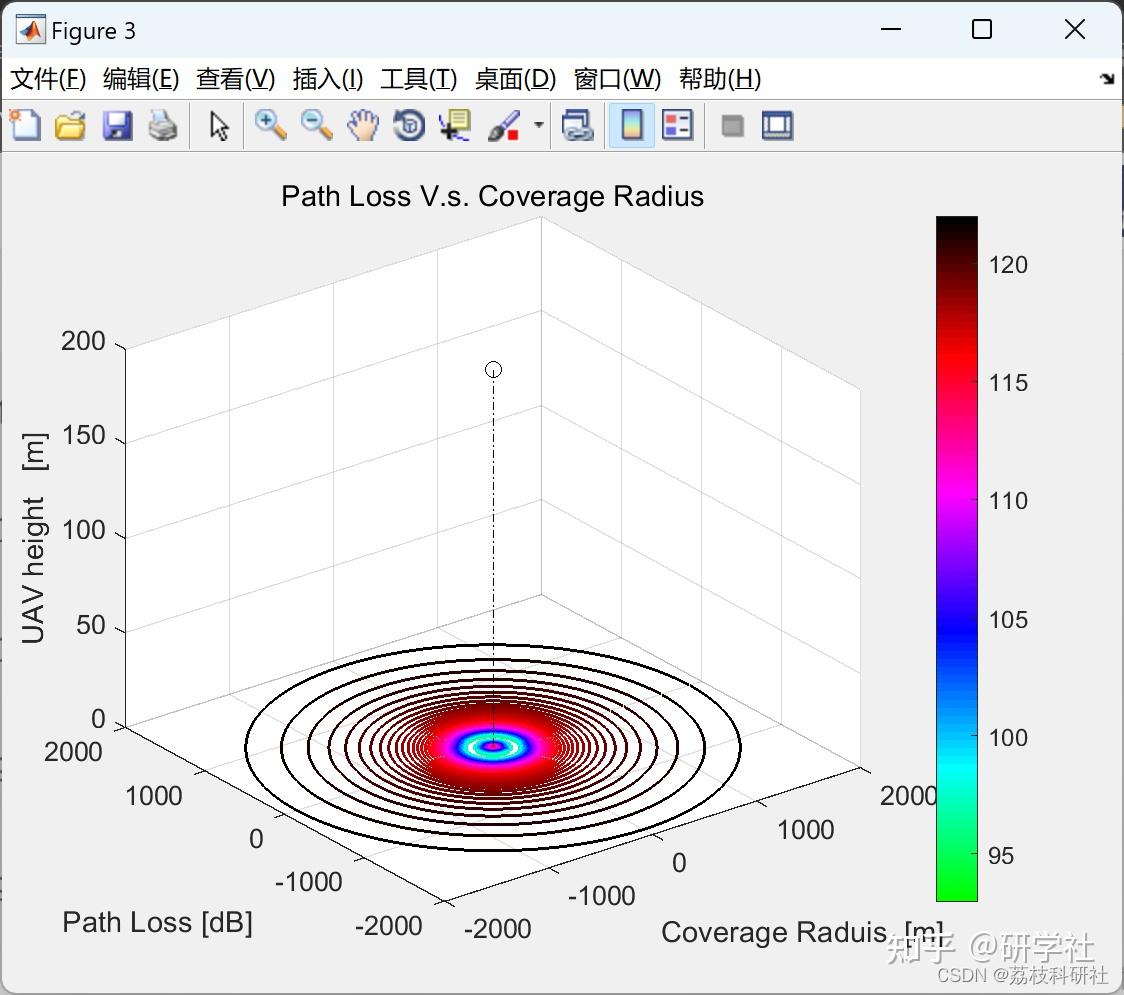Save the current figure
This screenshot has height=995, width=1124.
coord(117,125)
